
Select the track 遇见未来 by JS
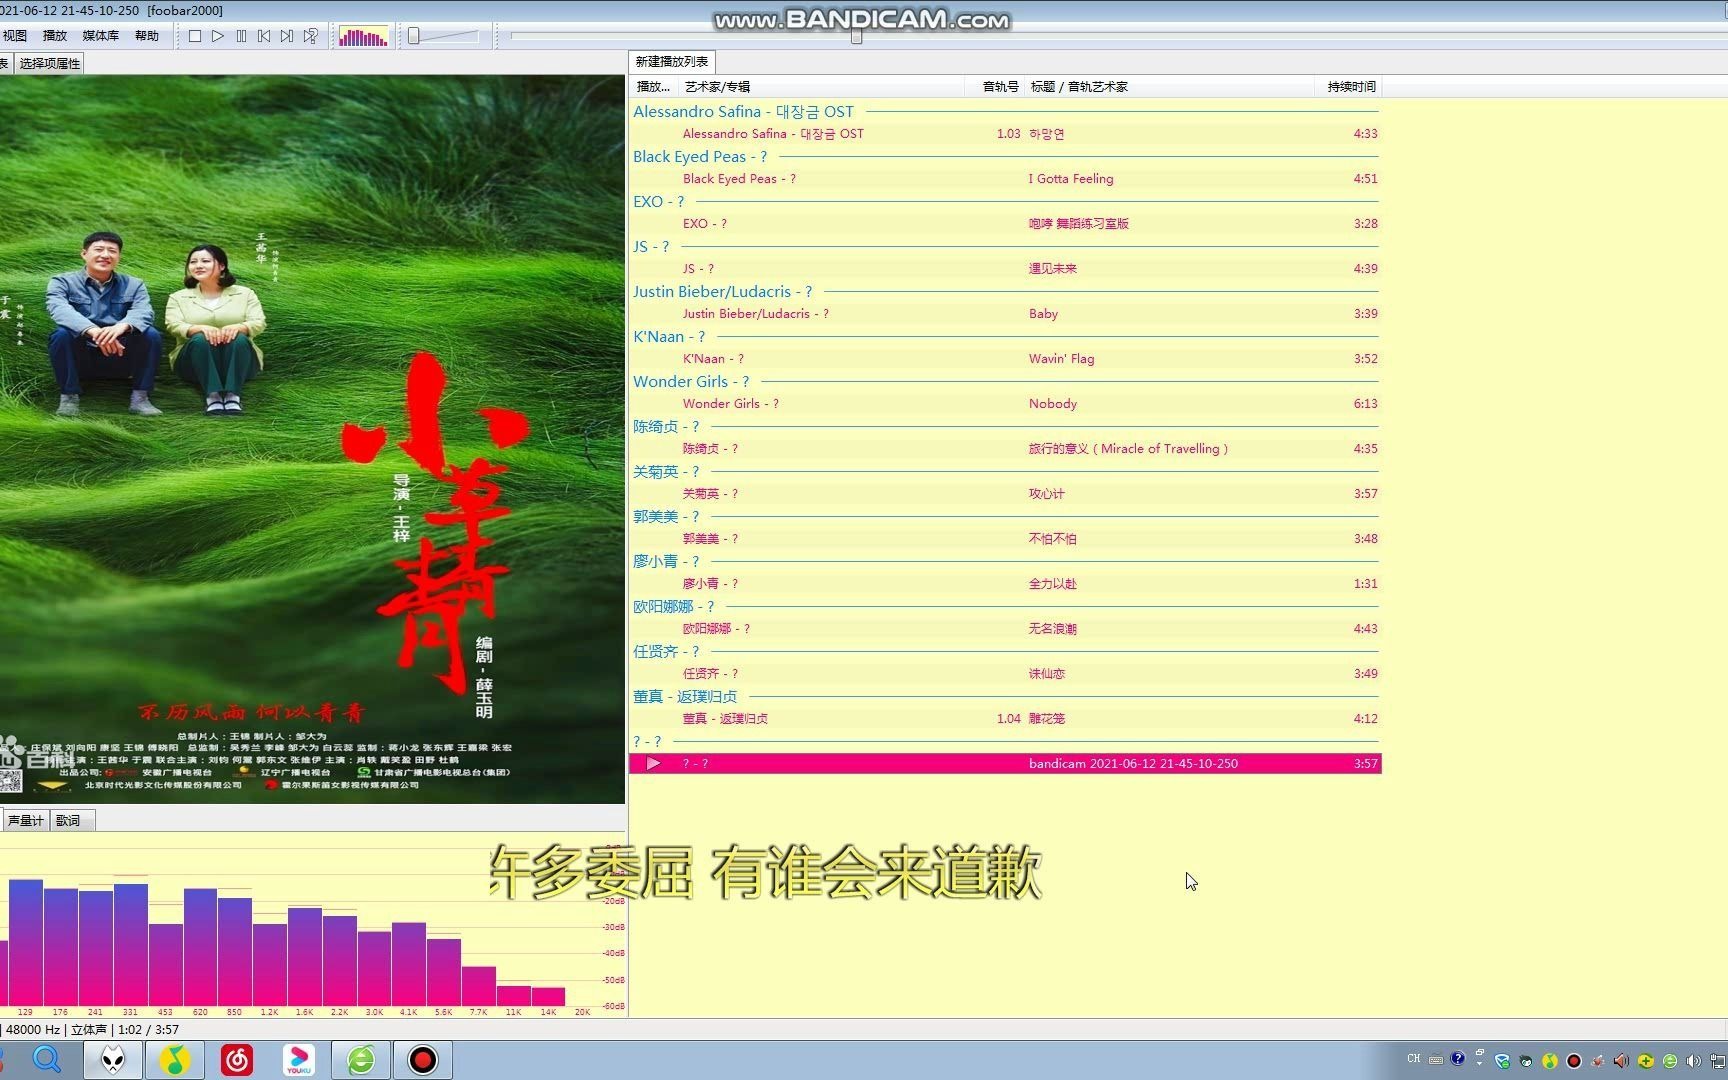[1005, 269]
